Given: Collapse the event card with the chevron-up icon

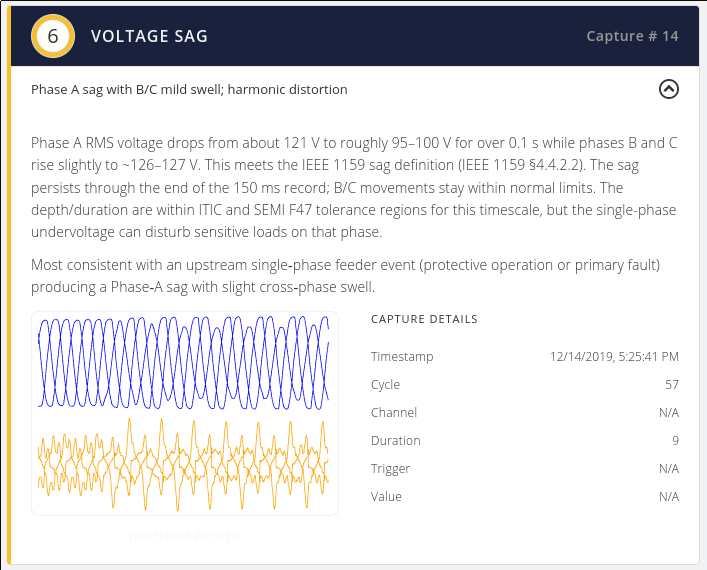Looking at the screenshot, I should pos(669,89).
